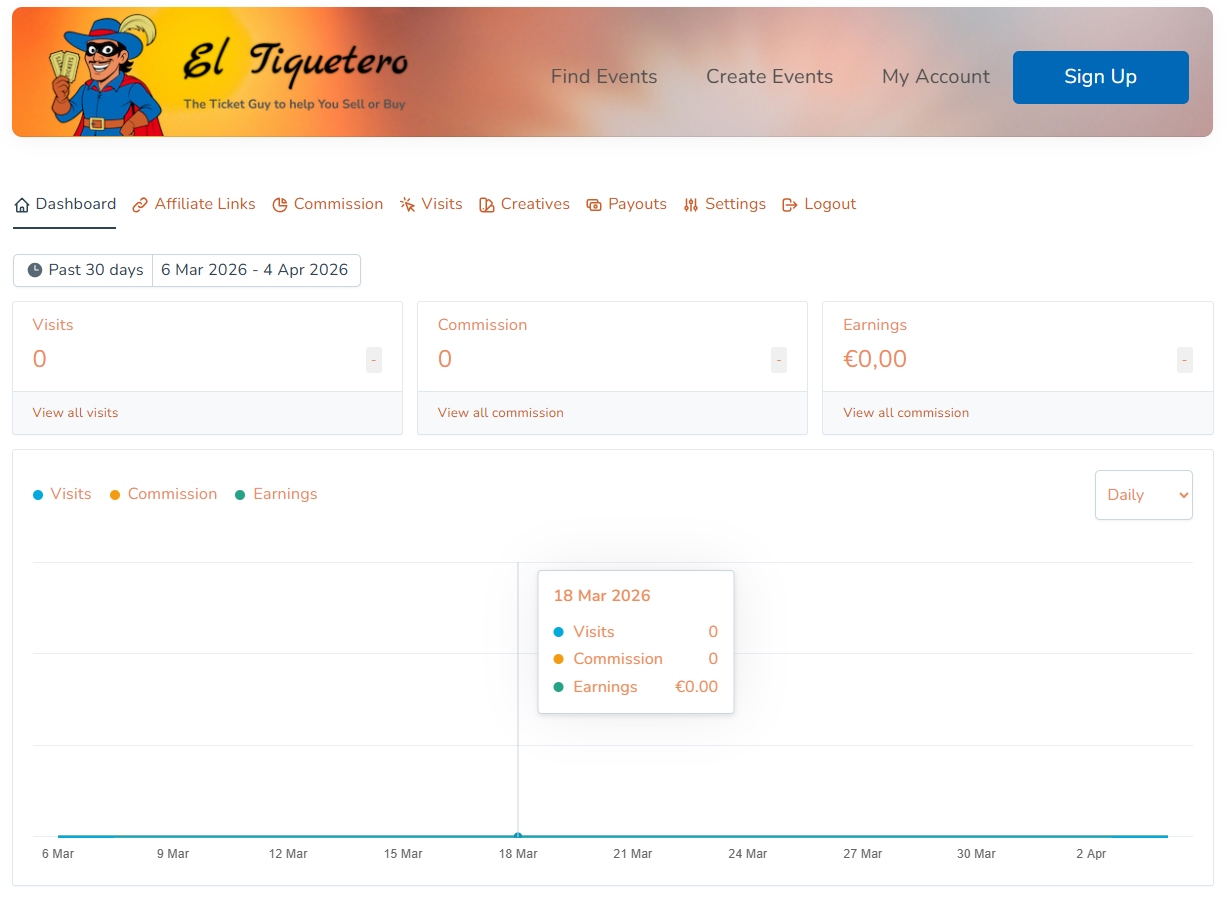Open the Creatives tab
The width and height of the screenshot is (1228, 914).
524,204
